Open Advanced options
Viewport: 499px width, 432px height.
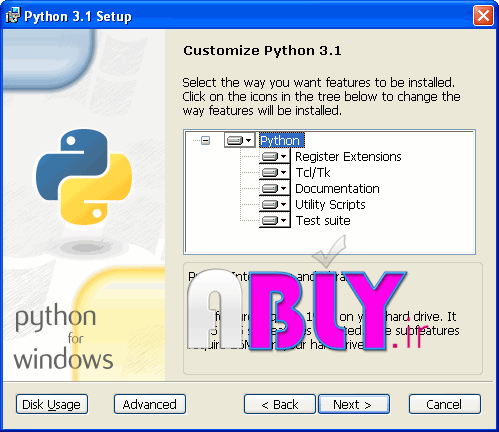pyautogui.click(x=150, y=404)
